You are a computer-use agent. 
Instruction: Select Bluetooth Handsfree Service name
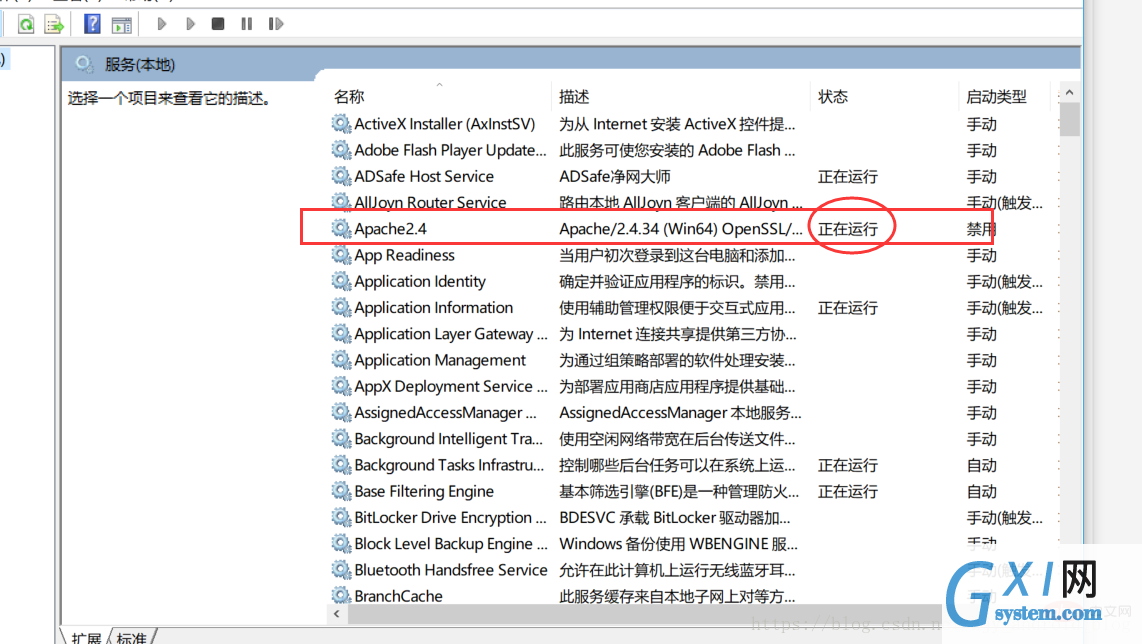point(451,570)
